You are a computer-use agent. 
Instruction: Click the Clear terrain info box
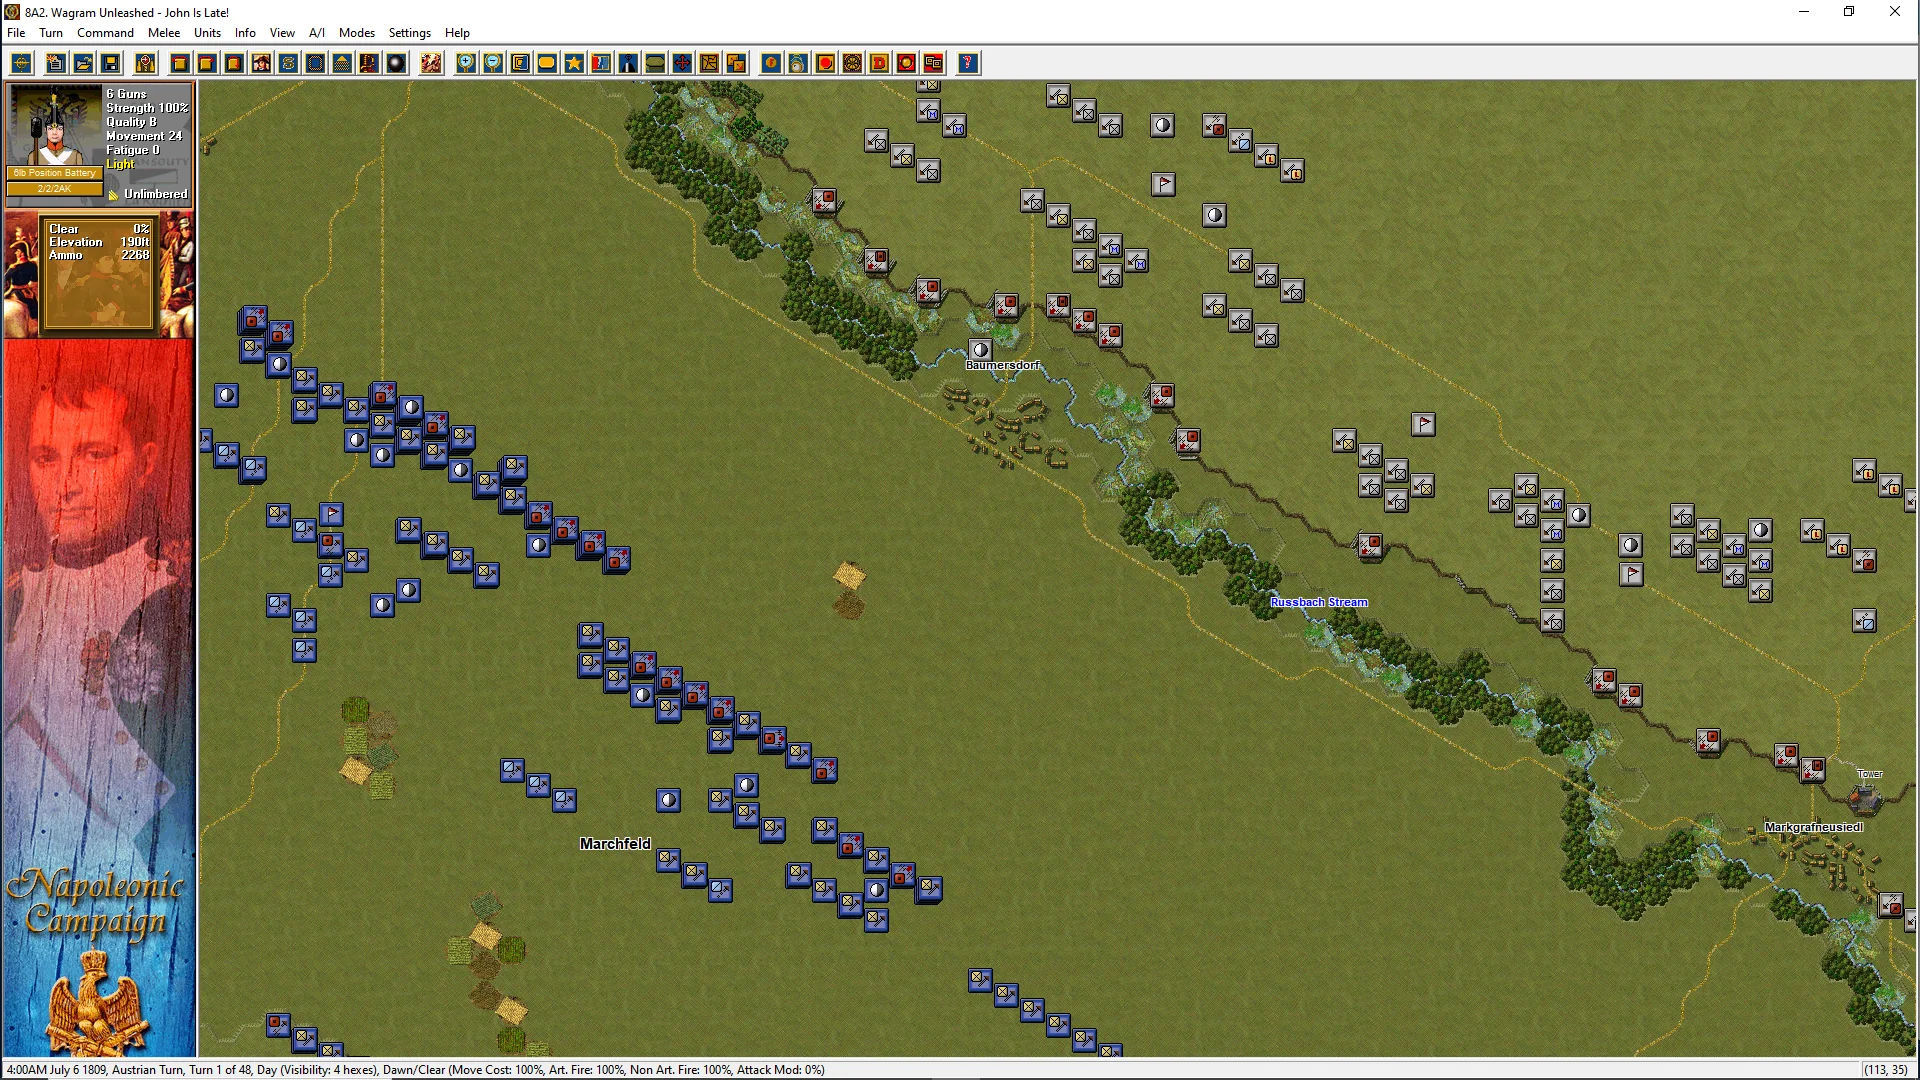(98, 272)
